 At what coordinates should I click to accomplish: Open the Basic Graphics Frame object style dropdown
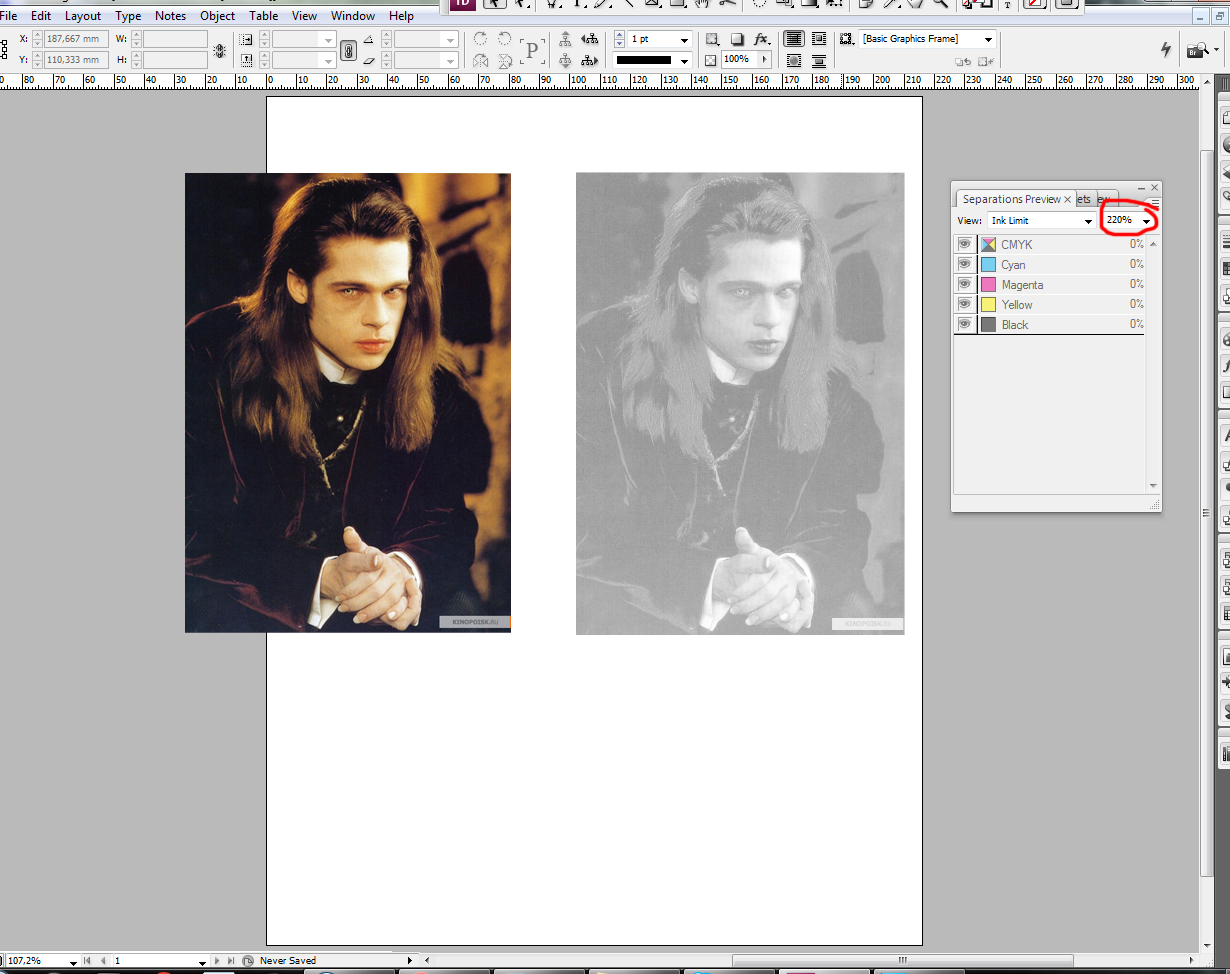[989, 40]
